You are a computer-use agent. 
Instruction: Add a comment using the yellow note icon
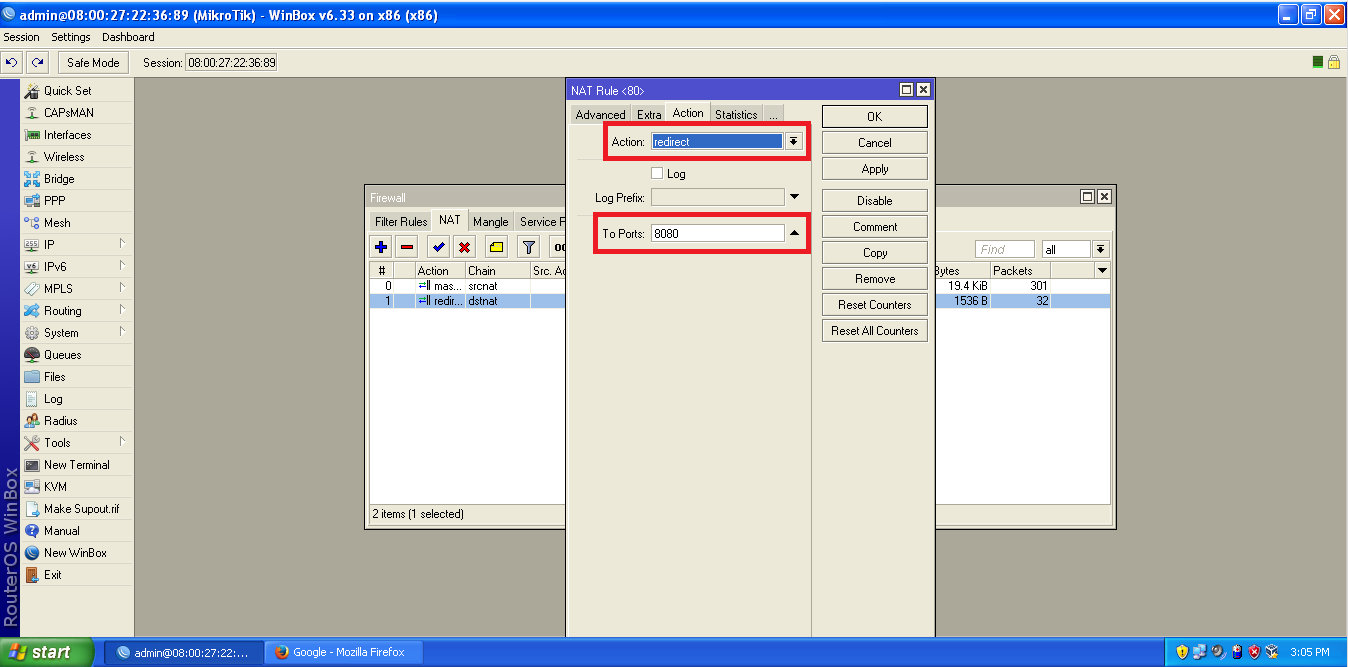pyautogui.click(x=495, y=247)
